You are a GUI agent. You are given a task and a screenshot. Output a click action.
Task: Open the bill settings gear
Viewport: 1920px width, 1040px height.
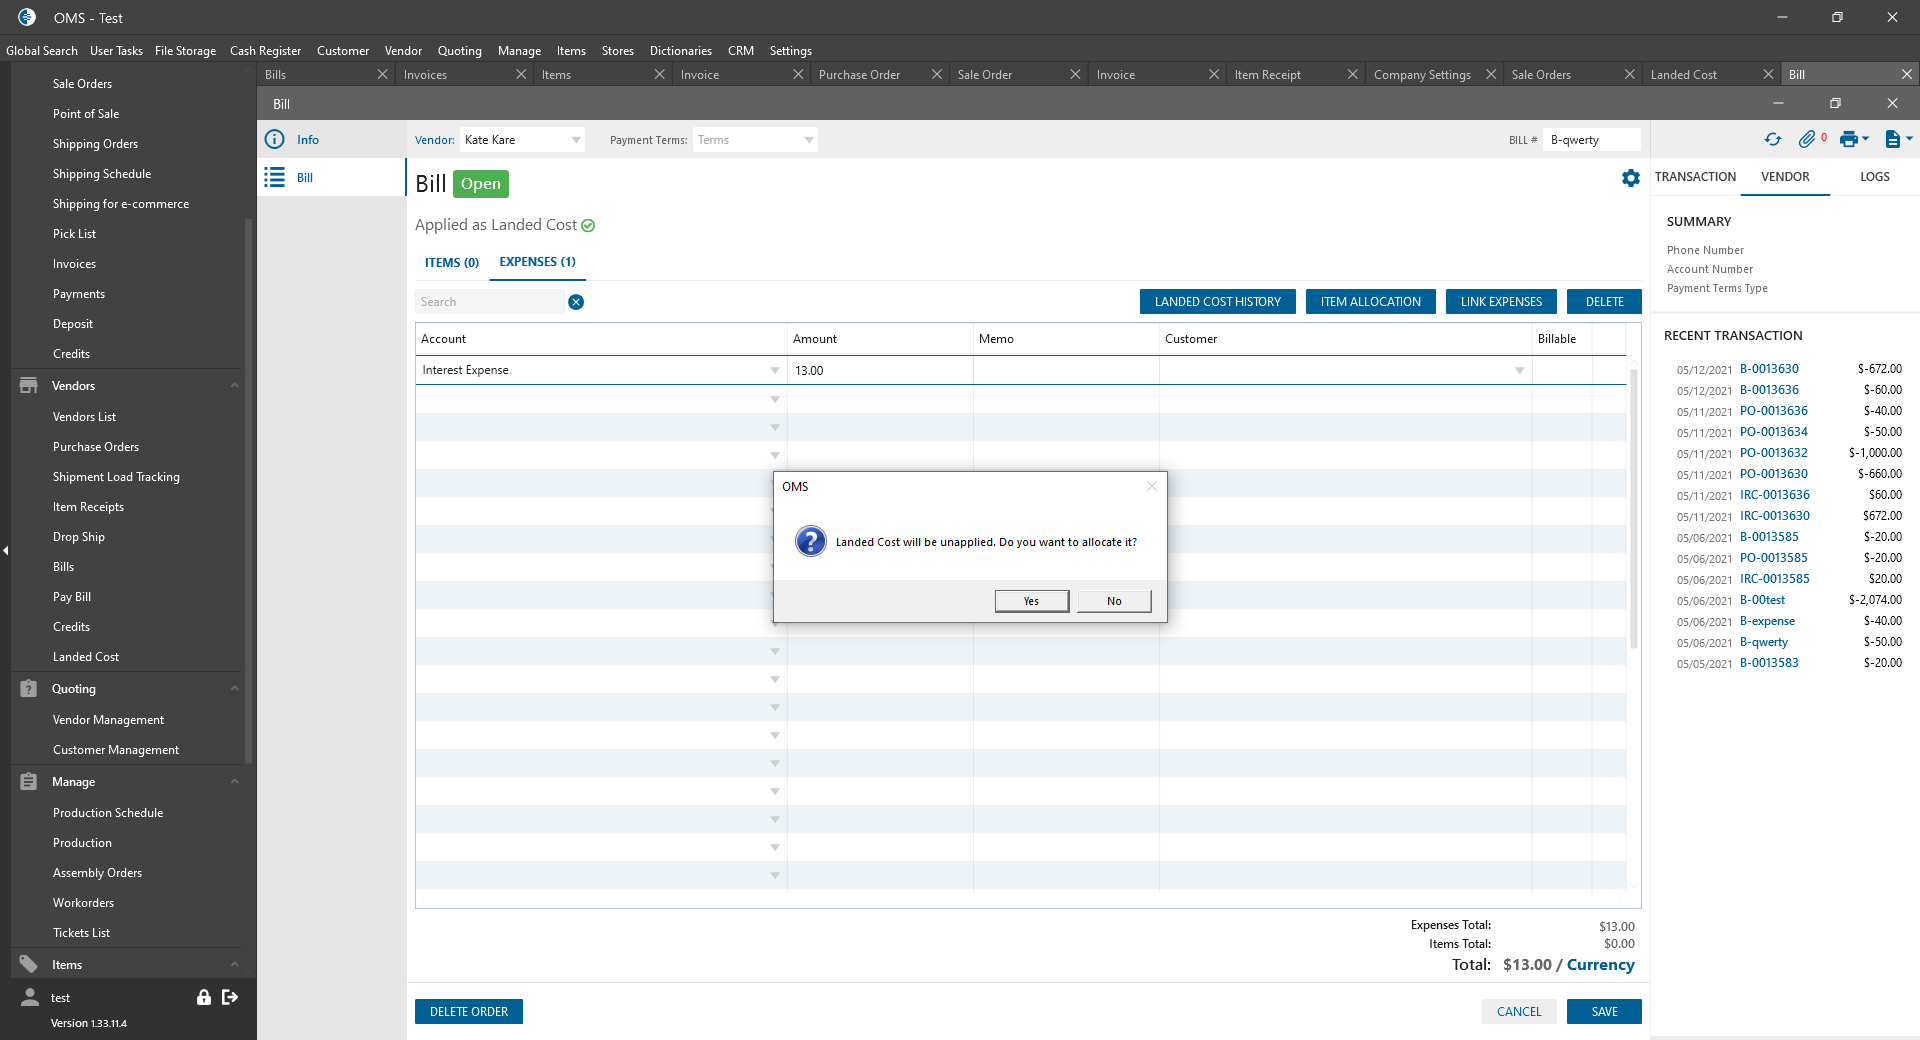pyautogui.click(x=1631, y=178)
